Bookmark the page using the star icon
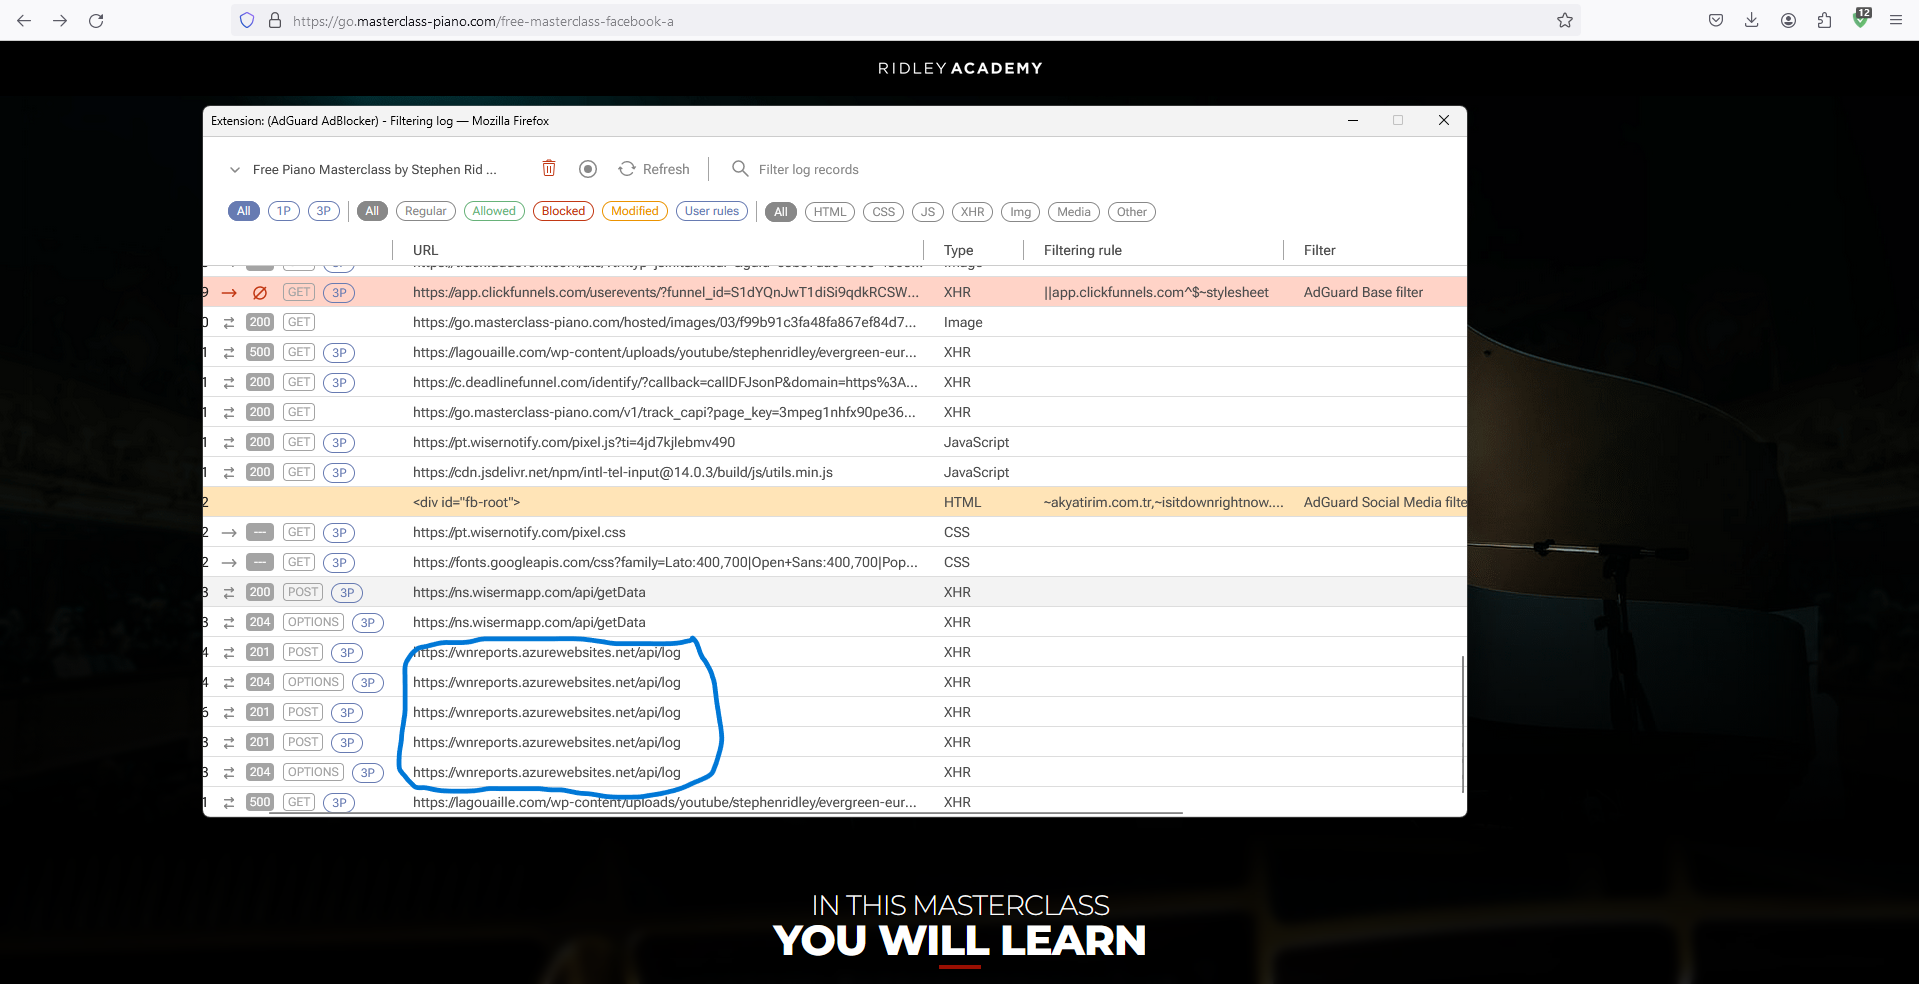Viewport: 1919px width, 984px height. tap(1565, 20)
